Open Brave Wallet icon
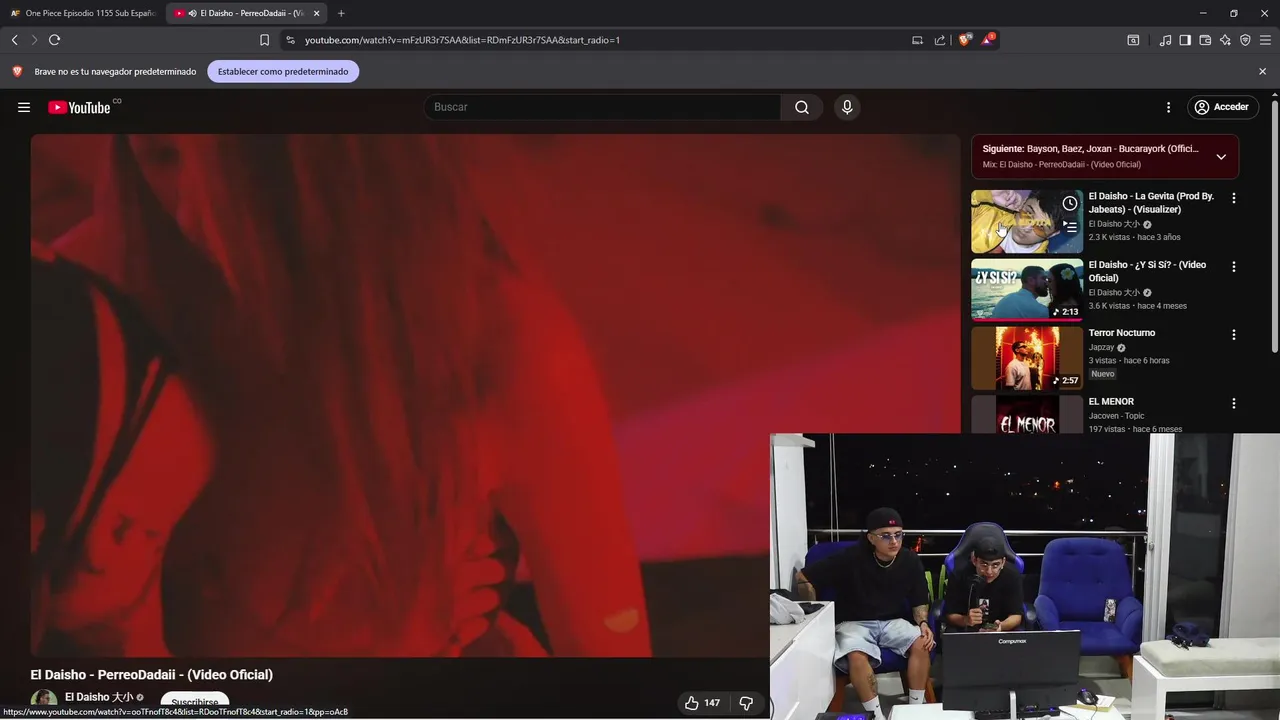The width and height of the screenshot is (1280, 720). pos(1205,40)
